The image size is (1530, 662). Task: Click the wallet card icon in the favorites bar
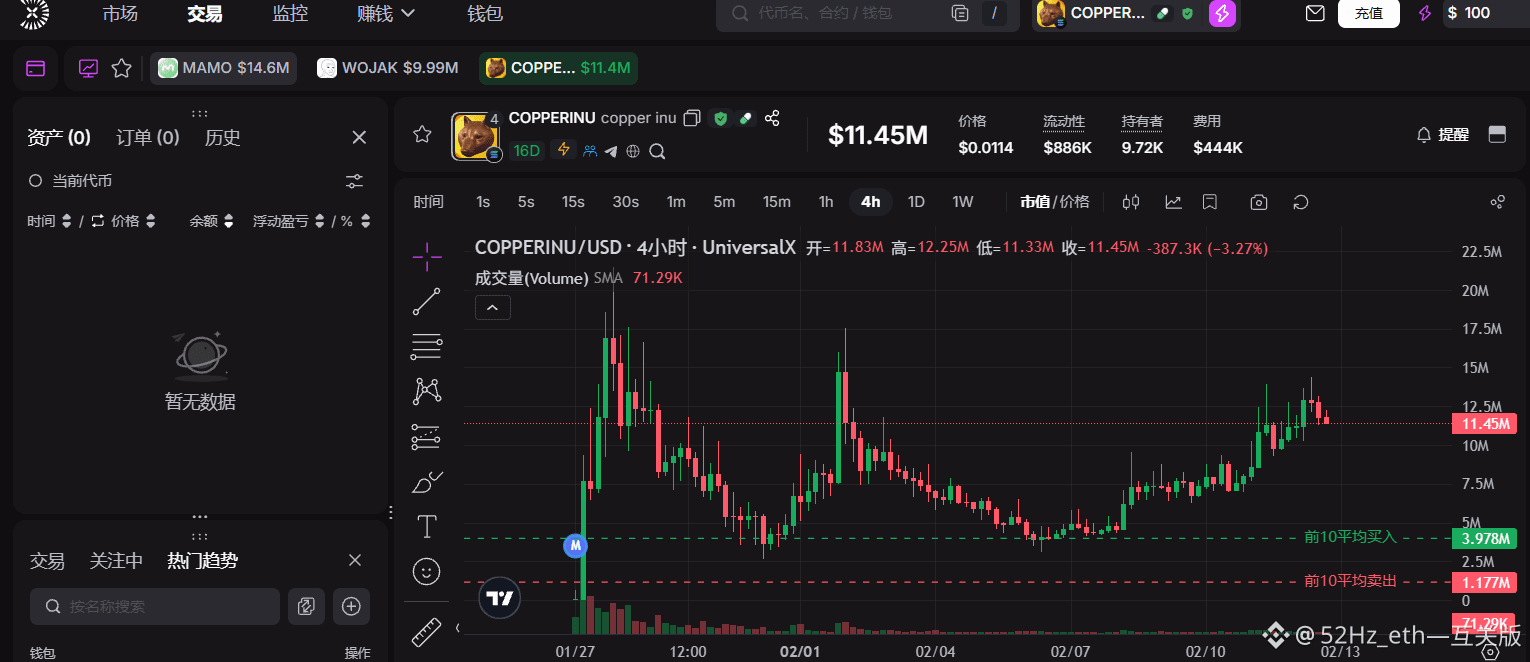pyautogui.click(x=35, y=69)
